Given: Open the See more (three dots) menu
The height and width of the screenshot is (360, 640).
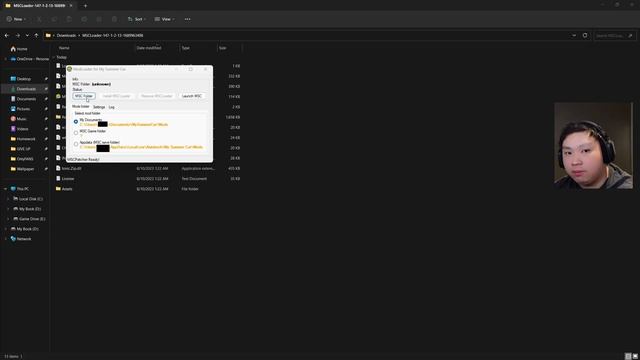Looking at the screenshot, I should click(x=187, y=19).
